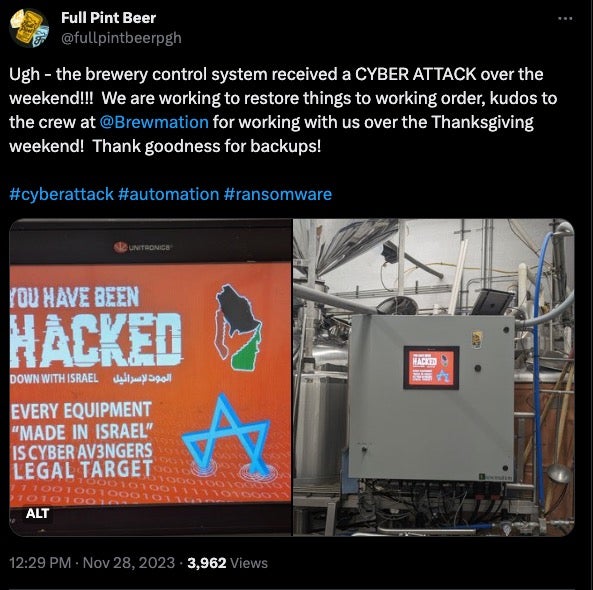Open the #automation hashtag
Viewport: 593px width, 590px height.
tap(169, 194)
